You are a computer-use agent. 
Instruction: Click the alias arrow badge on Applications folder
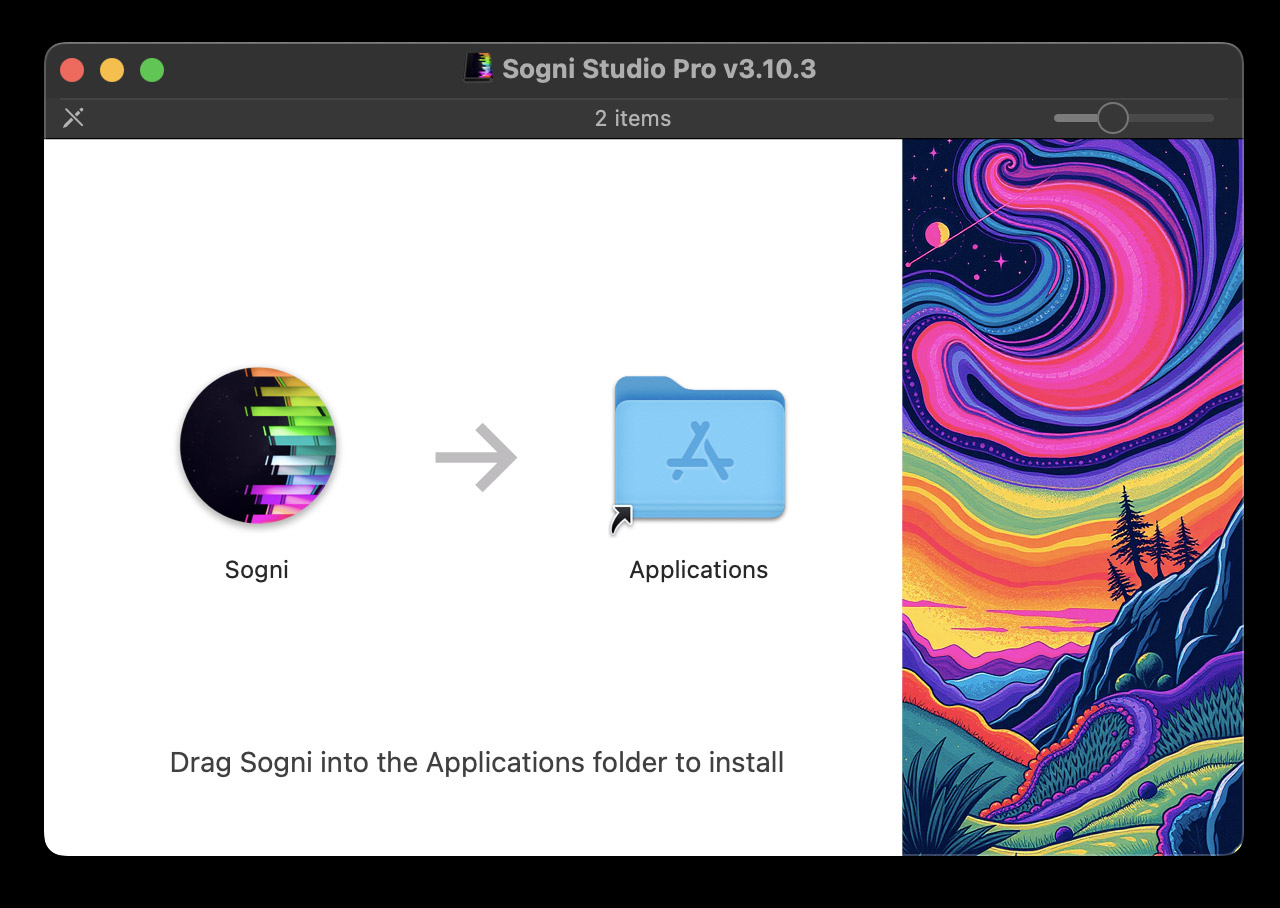pos(621,519)
